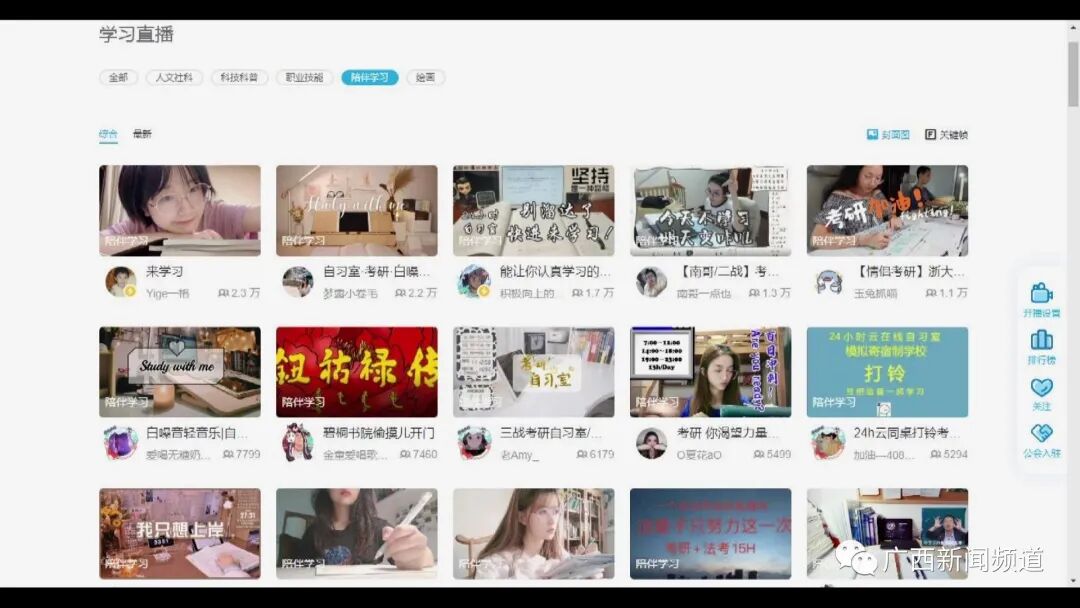
Task: Click the vertical page scrollbar thumb
Action: 1073,74
